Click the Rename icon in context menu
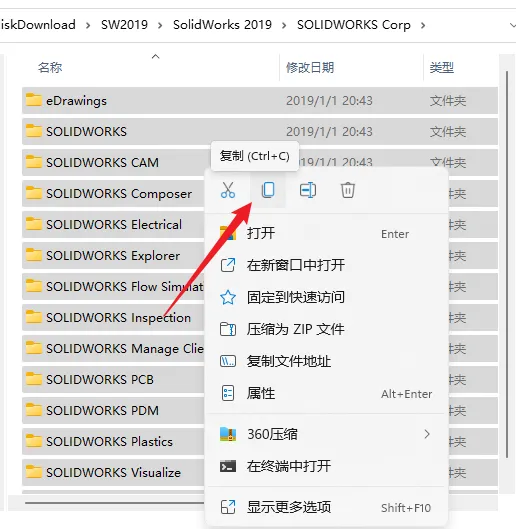516x529 pixels. 308,190
